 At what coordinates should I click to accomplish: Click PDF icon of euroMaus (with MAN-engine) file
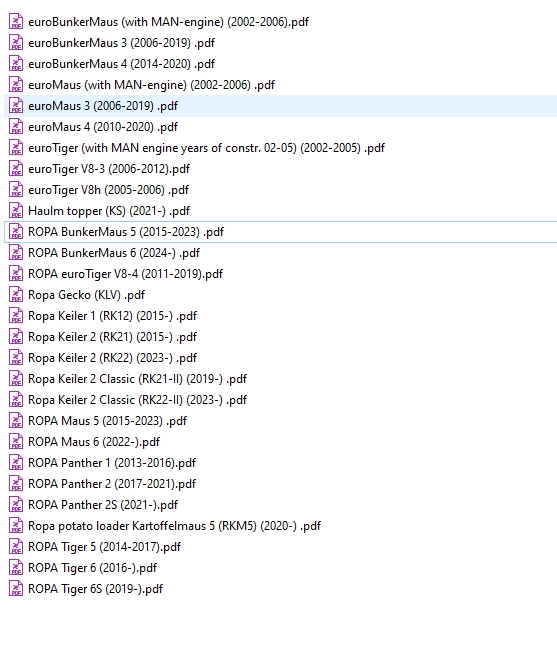click(x=16, y=85)
